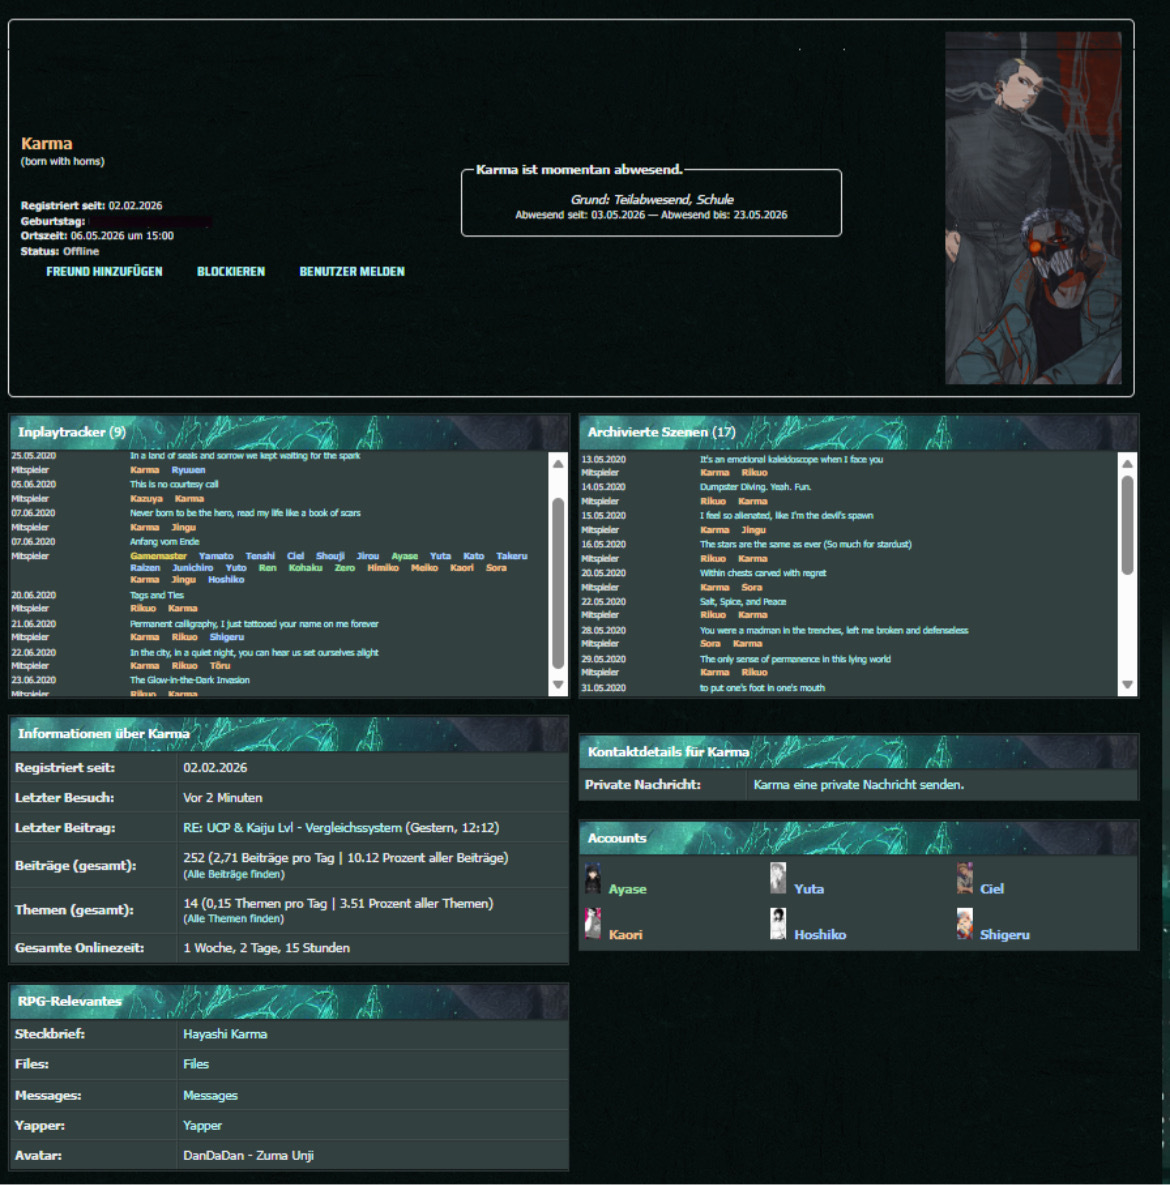This screenshot has width=1170, height=1185.
Task: Open archived scene 'Salt, Spice, and Peace'
Action: [x=743, y=602]
